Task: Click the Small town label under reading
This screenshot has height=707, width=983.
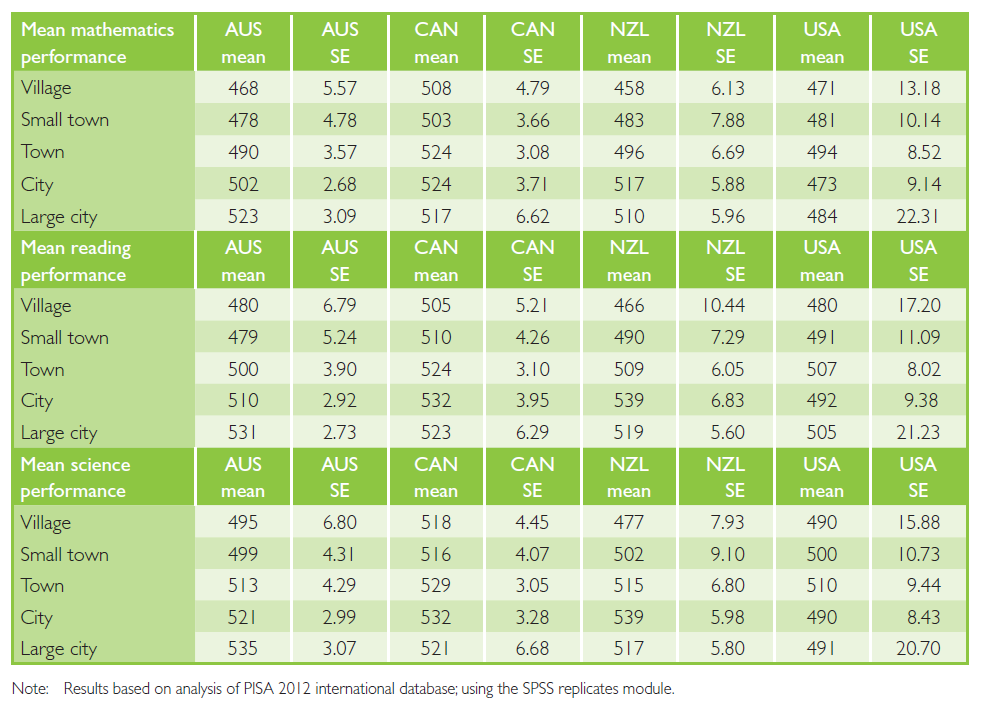Action: point(65,338)
